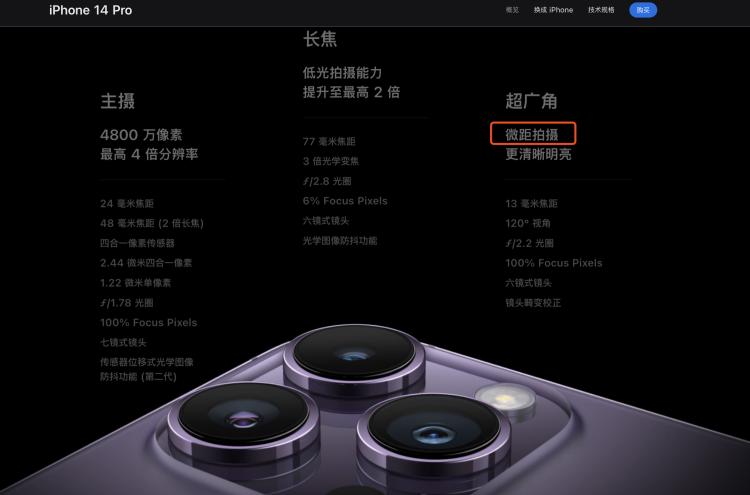Screen dimensions: 750x495
Task: Click the camera flash on the phone
Action: [x=505, y=399]
